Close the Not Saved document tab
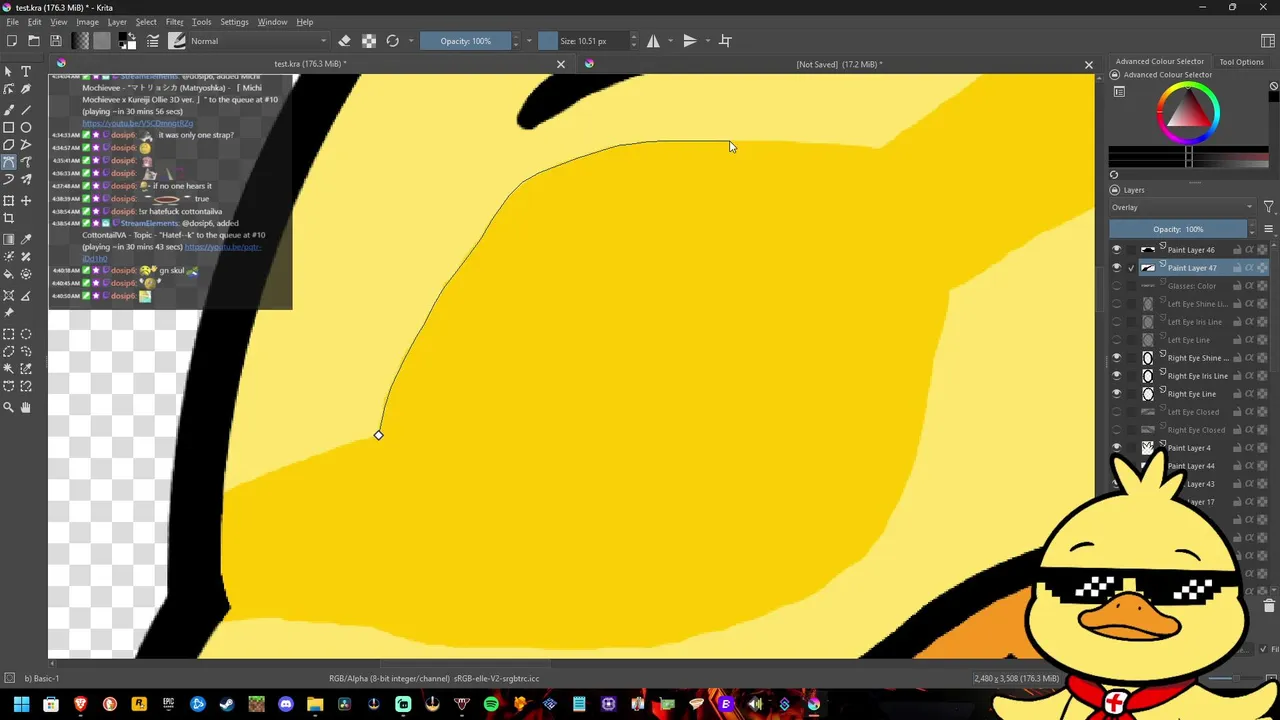The height and width of the screenshot is (720, 1280). pyautogui.click(x=1089, y=64)
